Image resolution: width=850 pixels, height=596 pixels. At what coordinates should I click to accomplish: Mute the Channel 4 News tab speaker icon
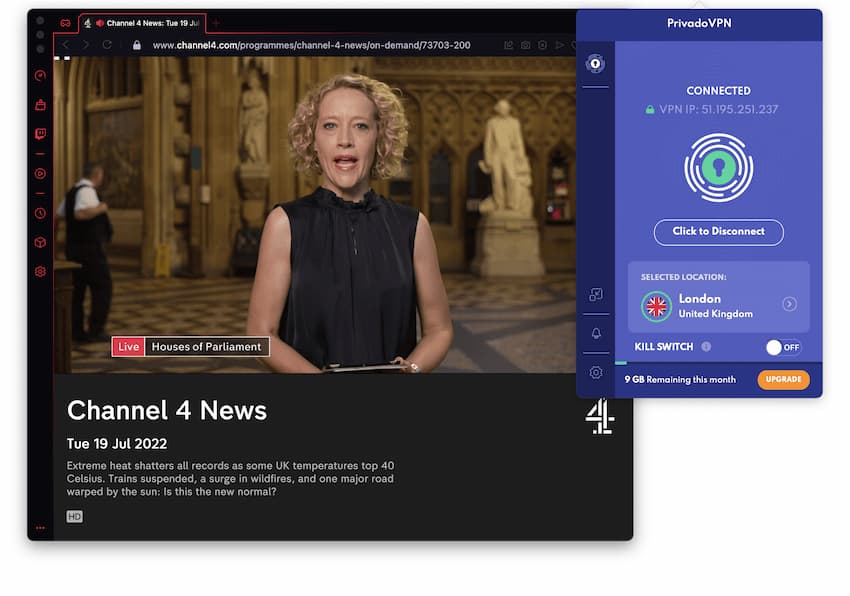pyautogui.click(x=100, y=23)
